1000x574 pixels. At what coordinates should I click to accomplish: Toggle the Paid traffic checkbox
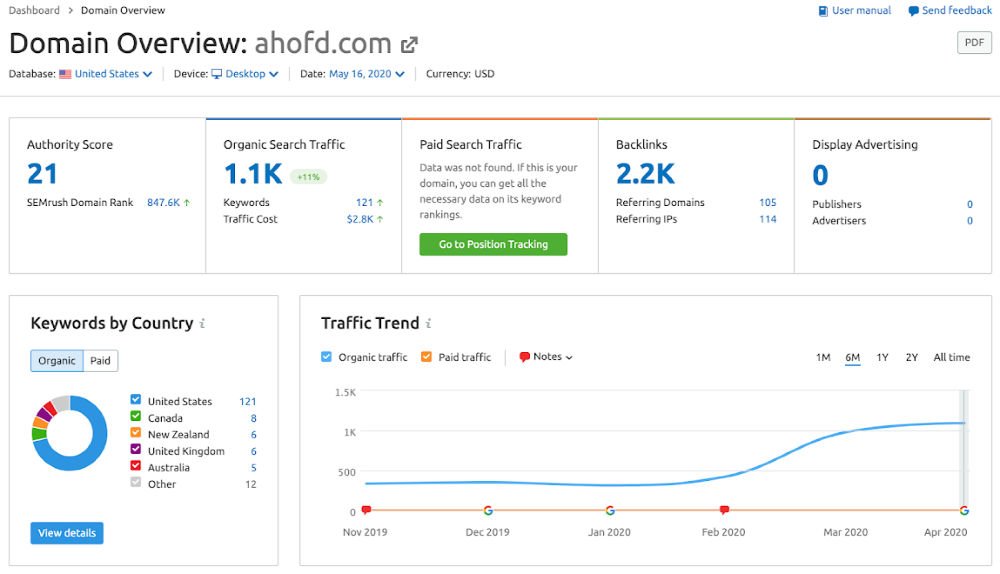click(427, 357)
